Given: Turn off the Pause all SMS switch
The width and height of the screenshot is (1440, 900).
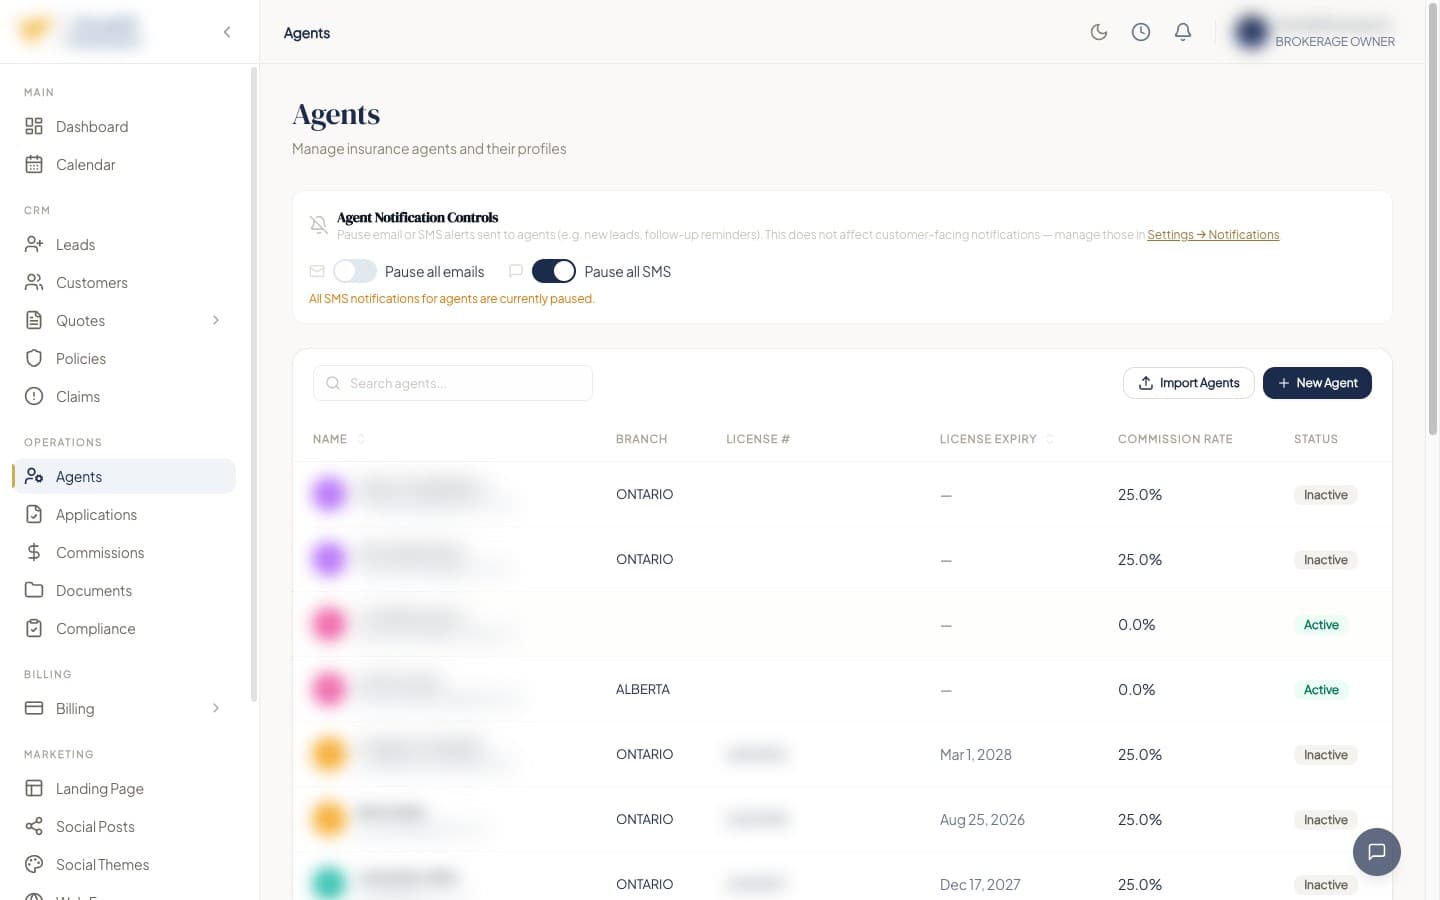Looking at the screenshot, I should tap(554, 271).
